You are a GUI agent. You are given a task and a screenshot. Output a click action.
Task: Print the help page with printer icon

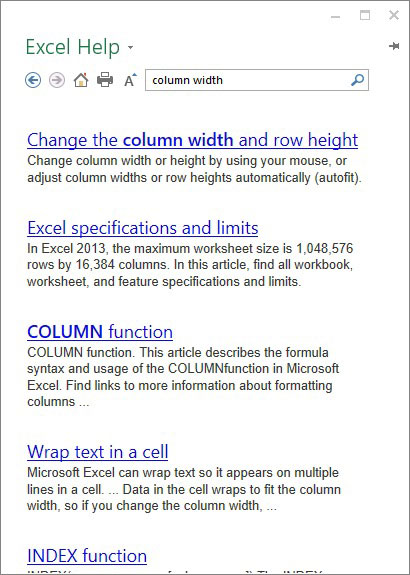105,80
